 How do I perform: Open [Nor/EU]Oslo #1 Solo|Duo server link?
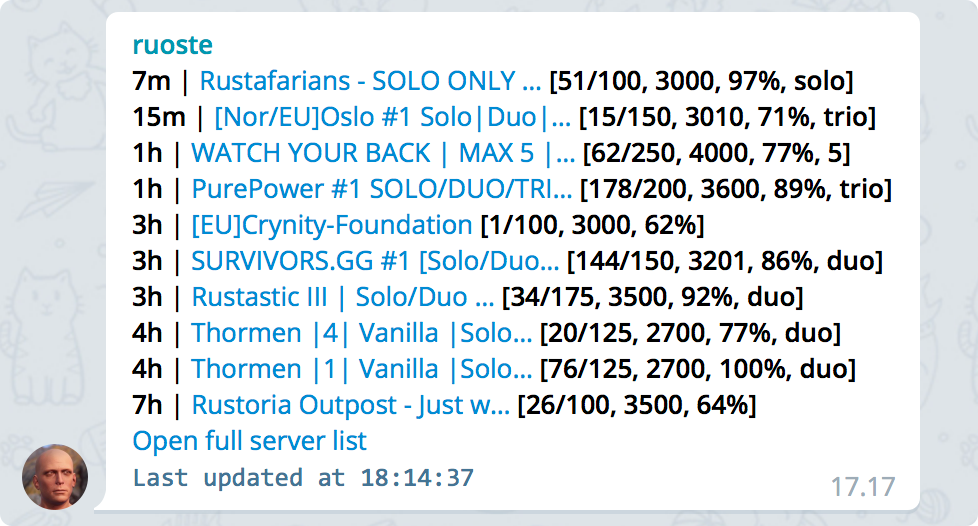(392, 117)
